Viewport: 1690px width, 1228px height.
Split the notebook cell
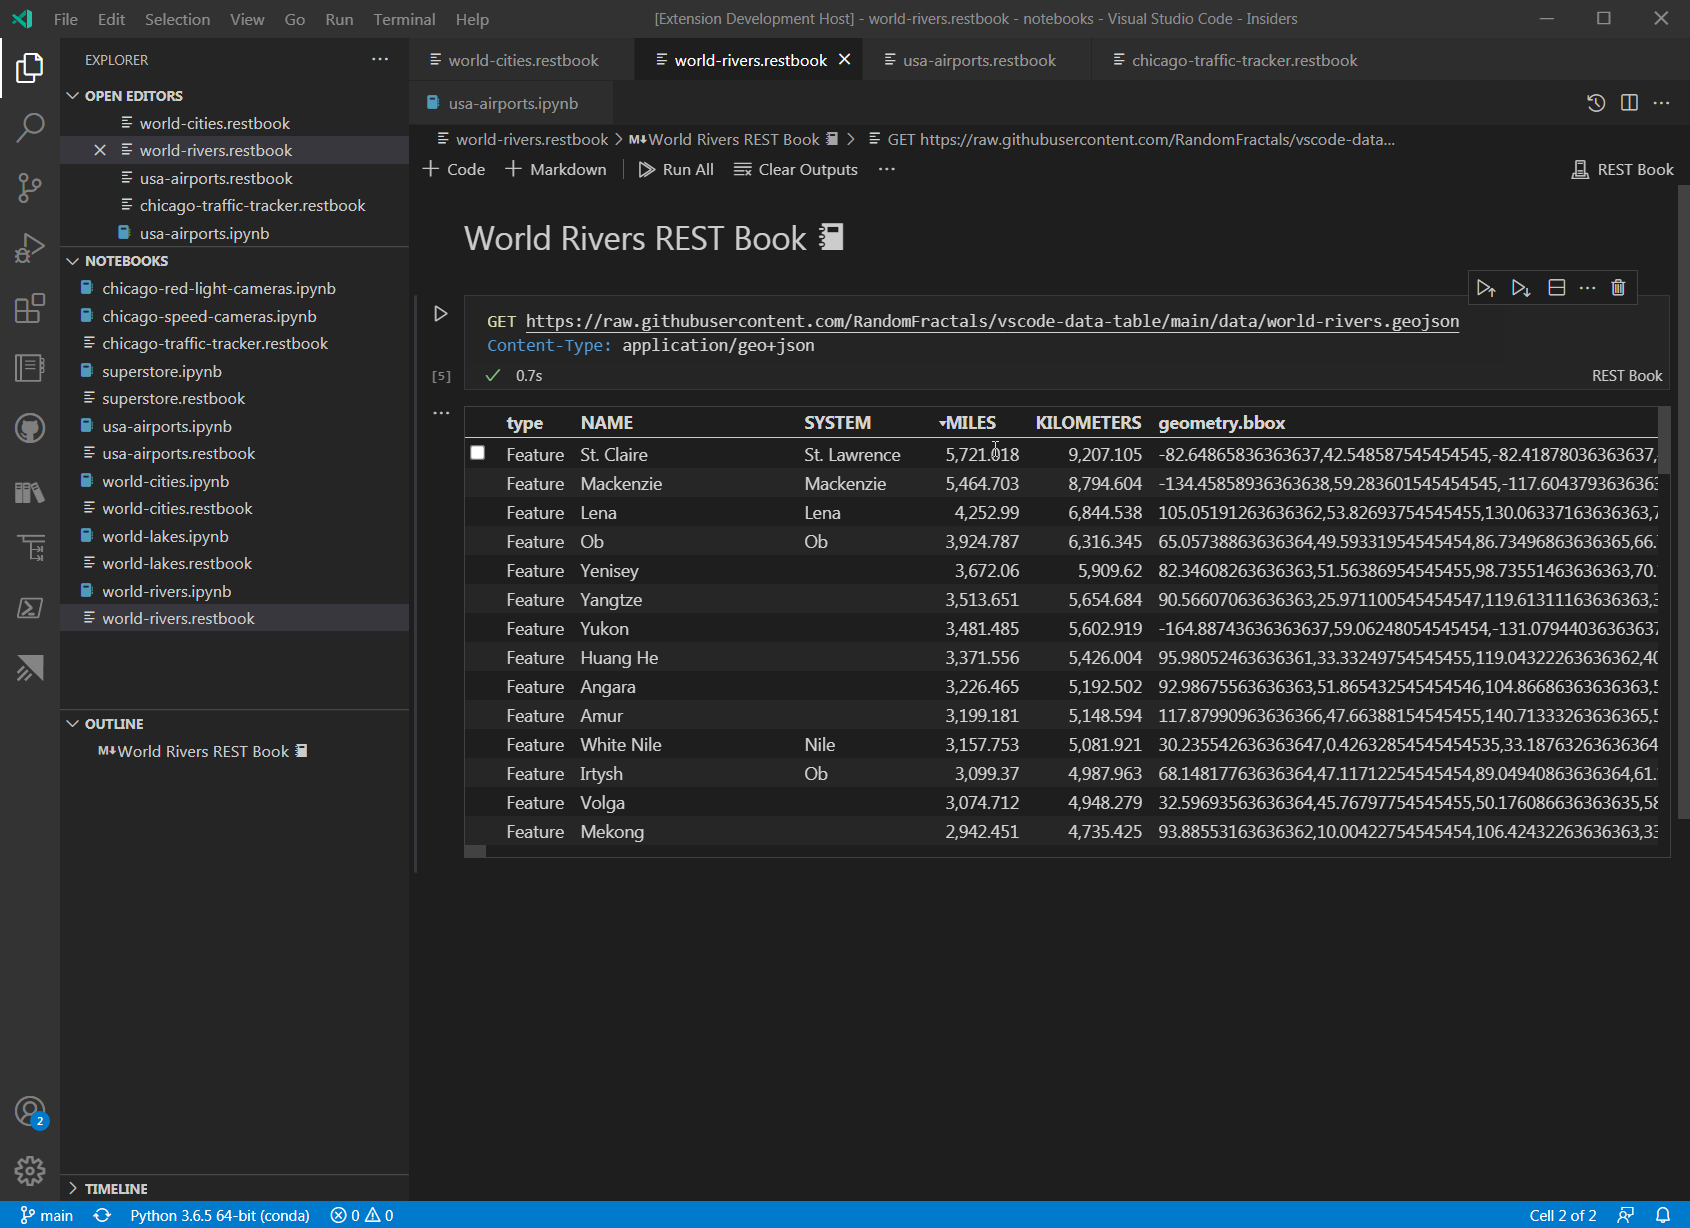click(x=1556, y=288)
